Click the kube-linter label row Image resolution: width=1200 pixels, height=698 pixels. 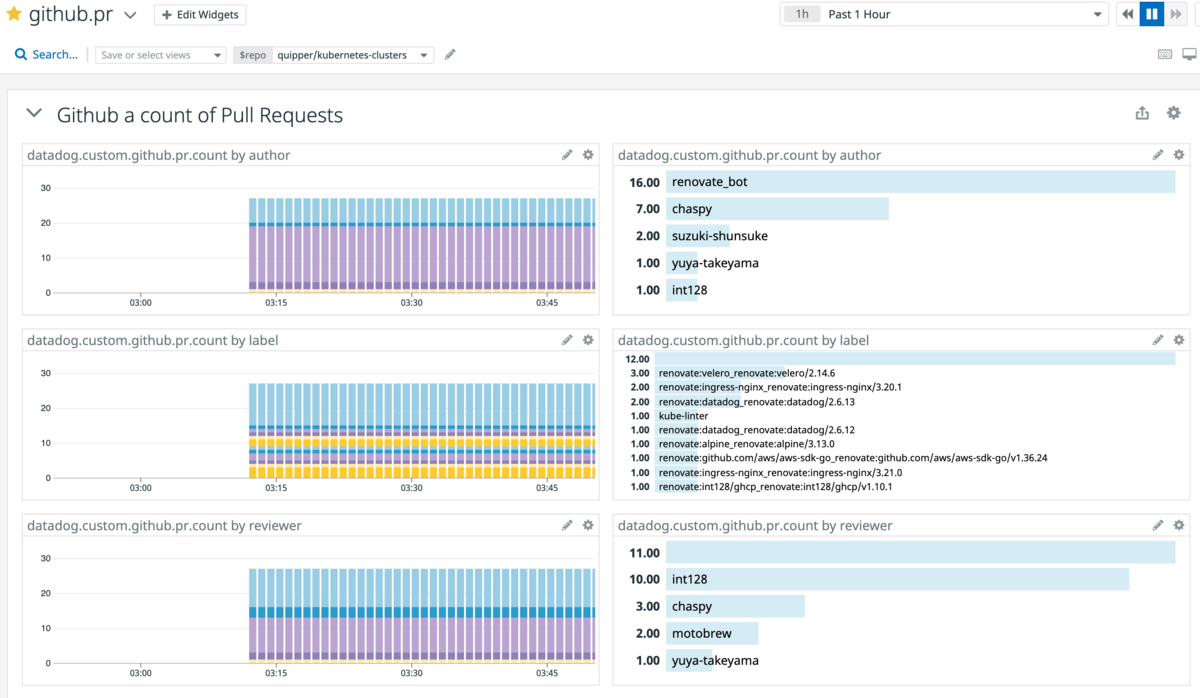[900, 415]
